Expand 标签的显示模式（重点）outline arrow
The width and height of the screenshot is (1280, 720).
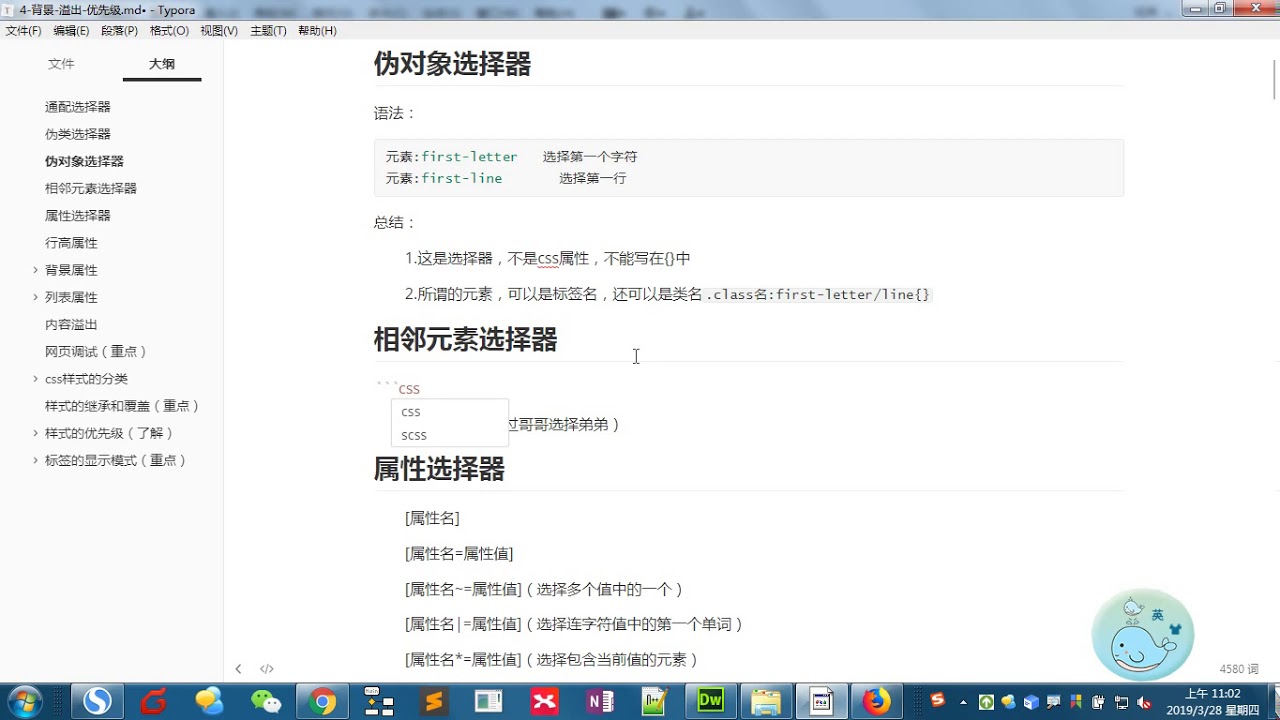[36, 460]
